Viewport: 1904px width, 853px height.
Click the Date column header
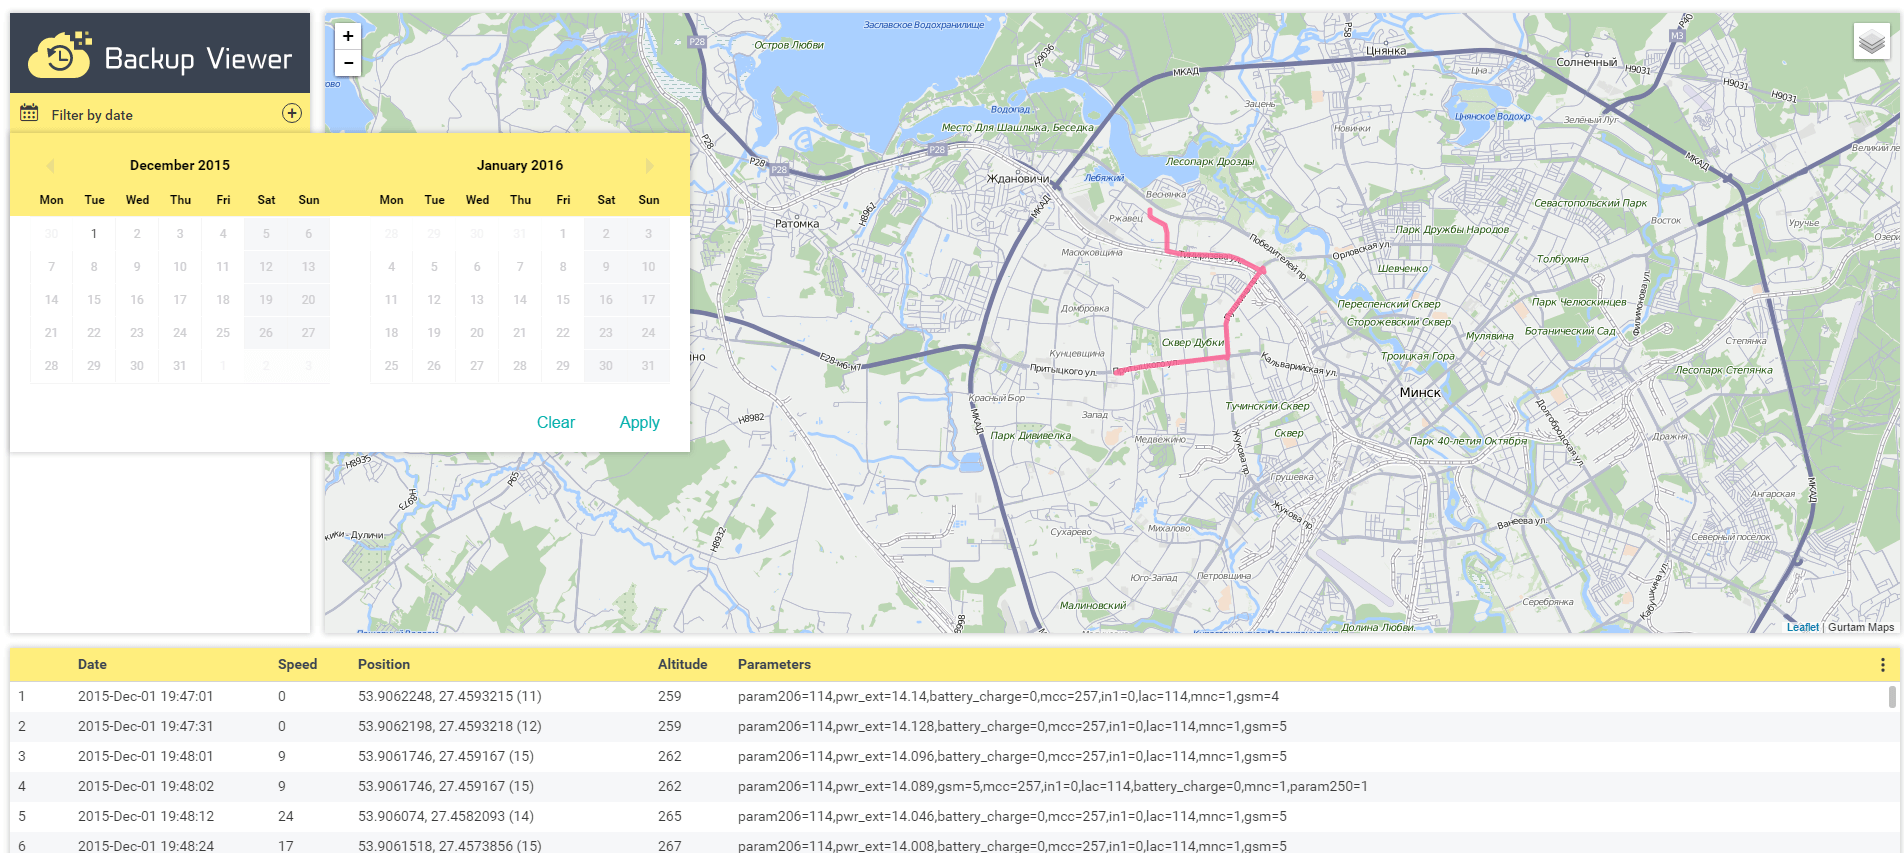coord(92,664)
